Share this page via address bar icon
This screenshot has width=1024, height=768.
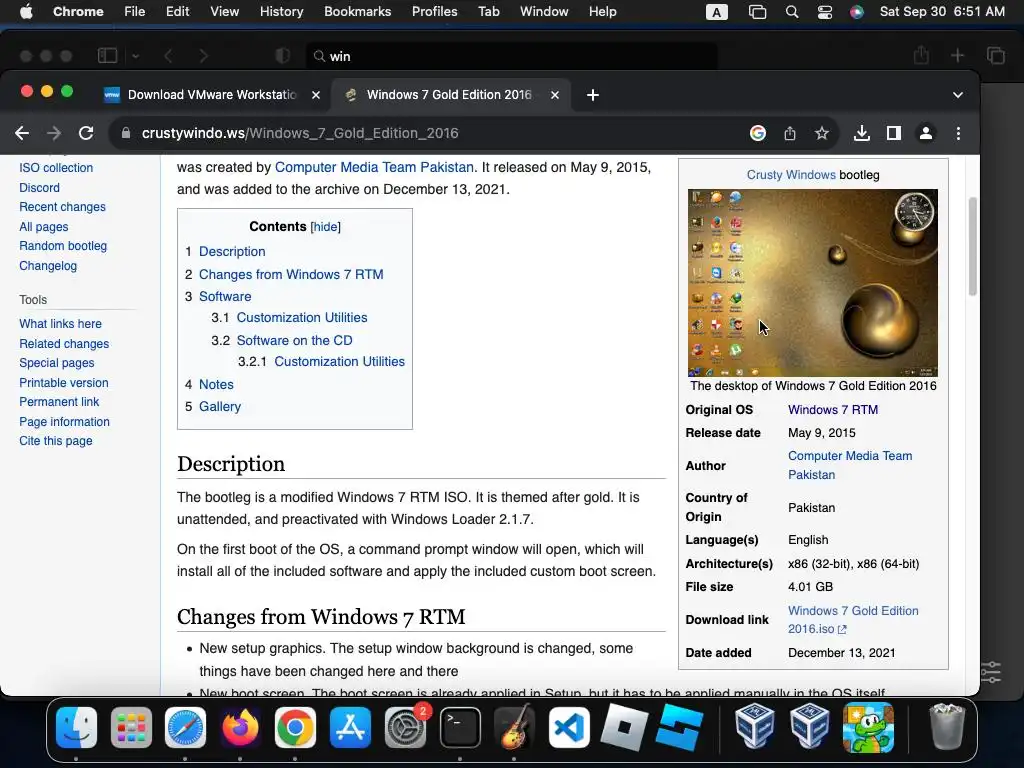click(790, 133)
